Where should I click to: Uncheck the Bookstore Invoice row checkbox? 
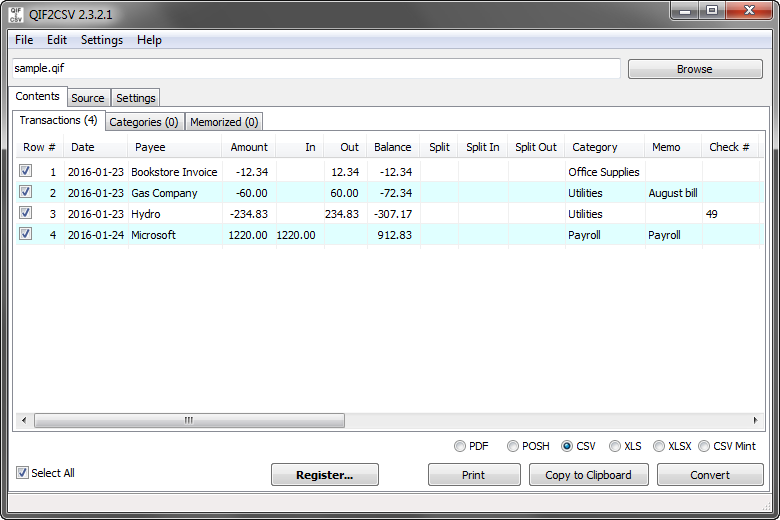(x=25, y=172)
